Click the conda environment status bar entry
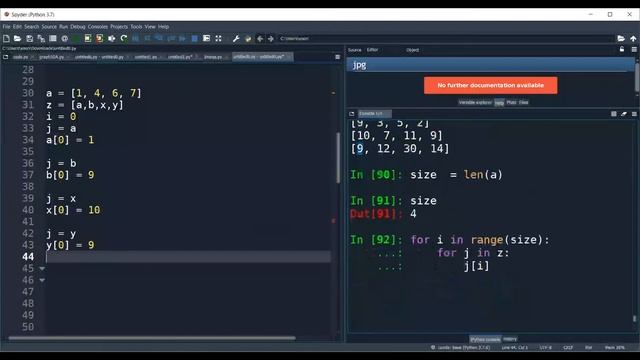This screenshot has width=640, height=360. tap(460, 347)
